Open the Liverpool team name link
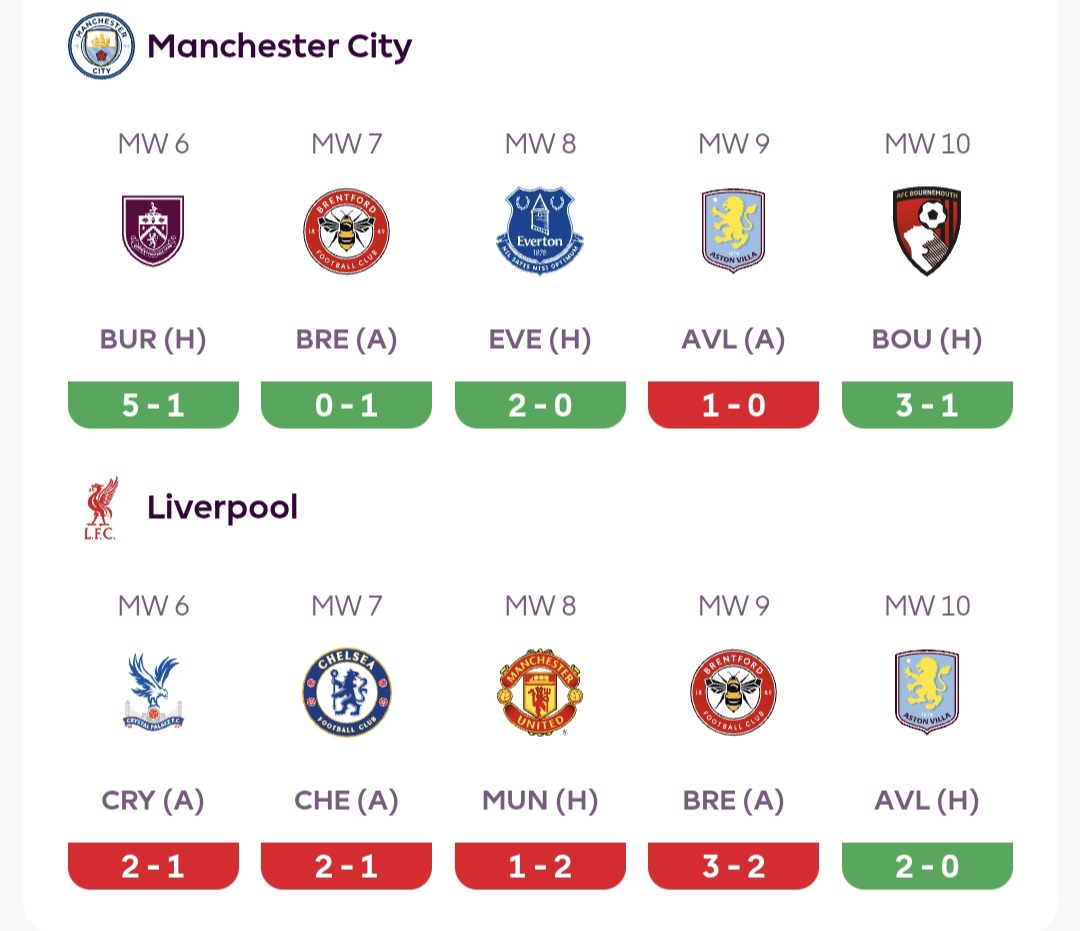1080x931 pixels. (222, 508)
